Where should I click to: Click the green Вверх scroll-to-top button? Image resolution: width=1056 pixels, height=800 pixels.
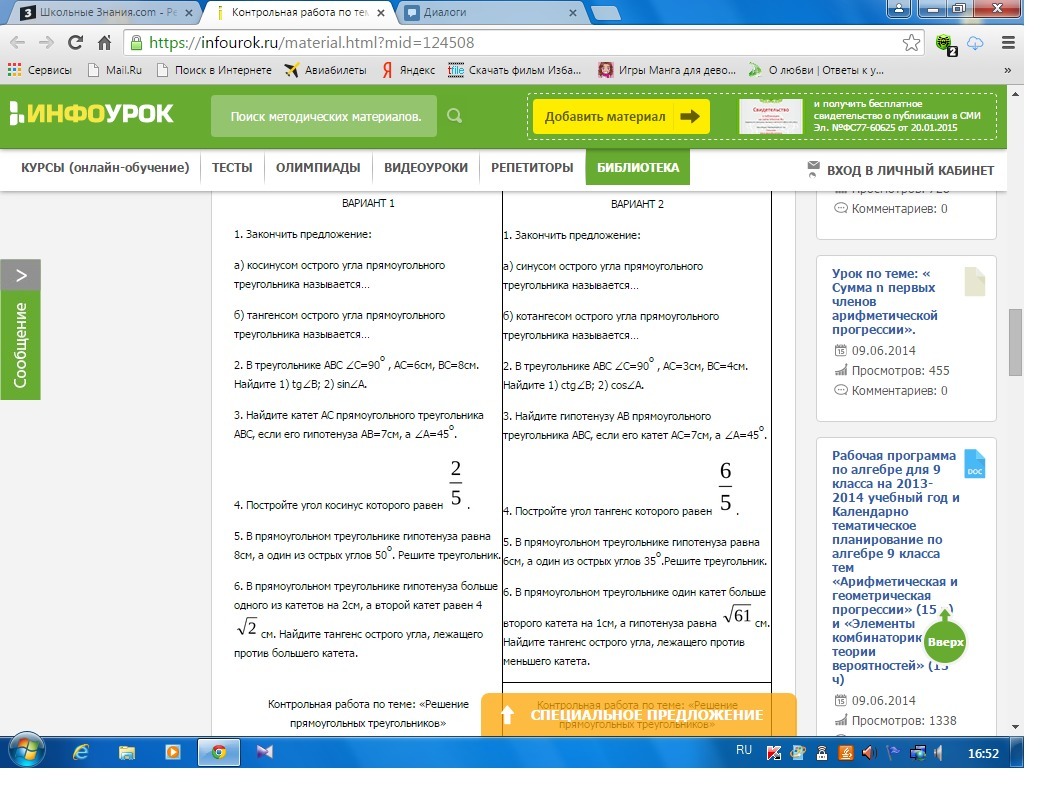[x=945, y=640]
